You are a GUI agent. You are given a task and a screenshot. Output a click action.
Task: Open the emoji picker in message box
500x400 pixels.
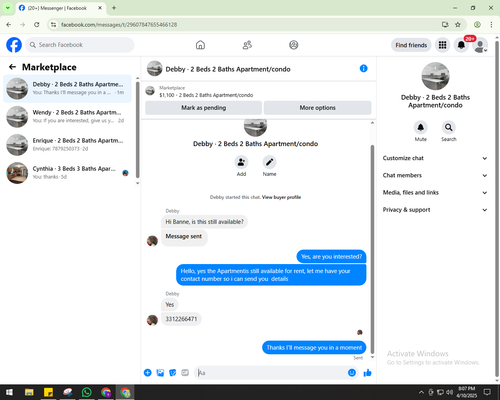pos(352,373)
